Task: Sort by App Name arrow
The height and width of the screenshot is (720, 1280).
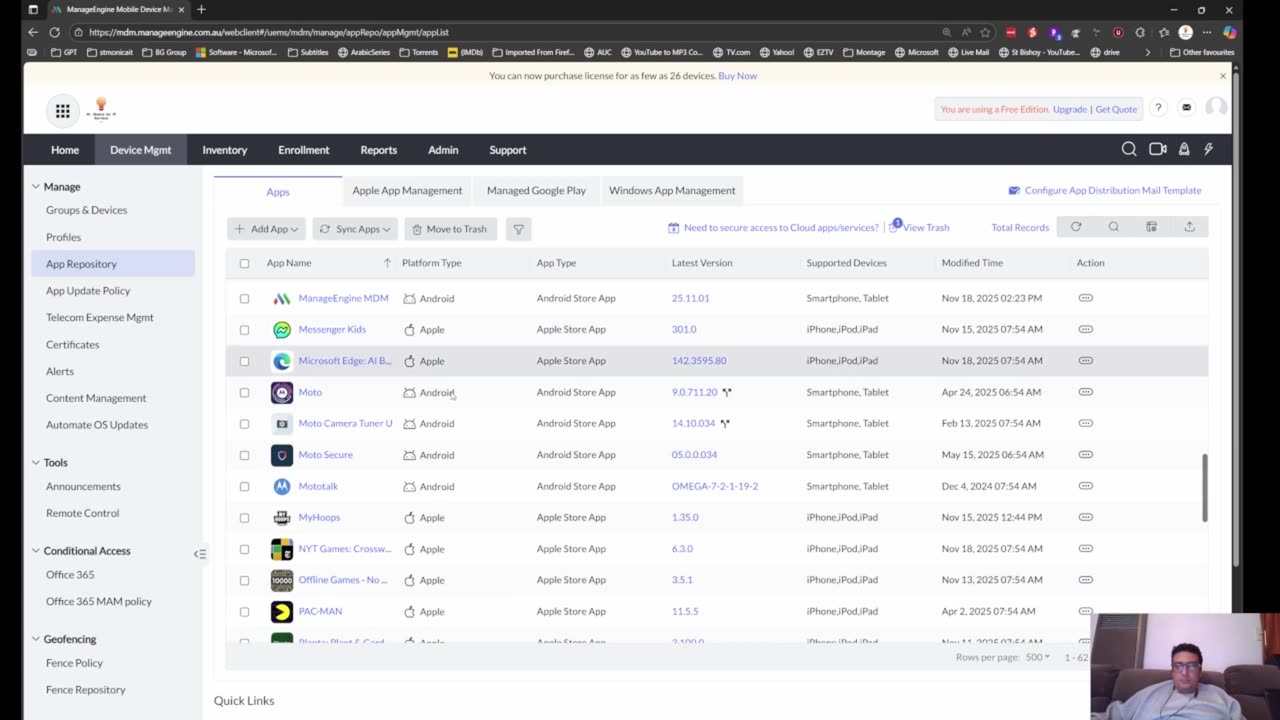Action: (x=387, y=263)
